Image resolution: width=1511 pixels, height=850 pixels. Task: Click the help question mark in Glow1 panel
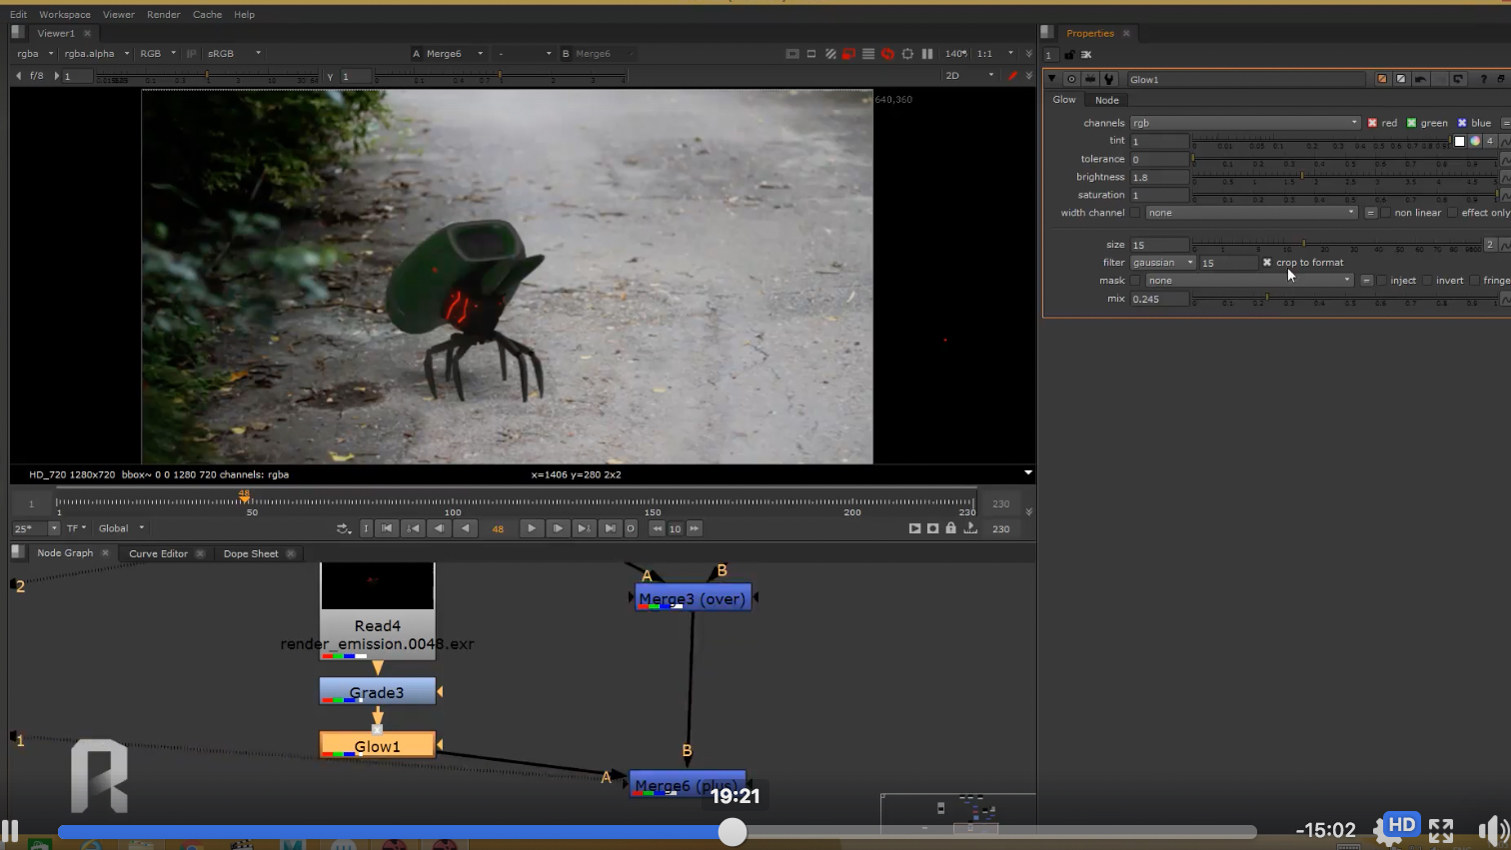click(x=1483, y=79)
